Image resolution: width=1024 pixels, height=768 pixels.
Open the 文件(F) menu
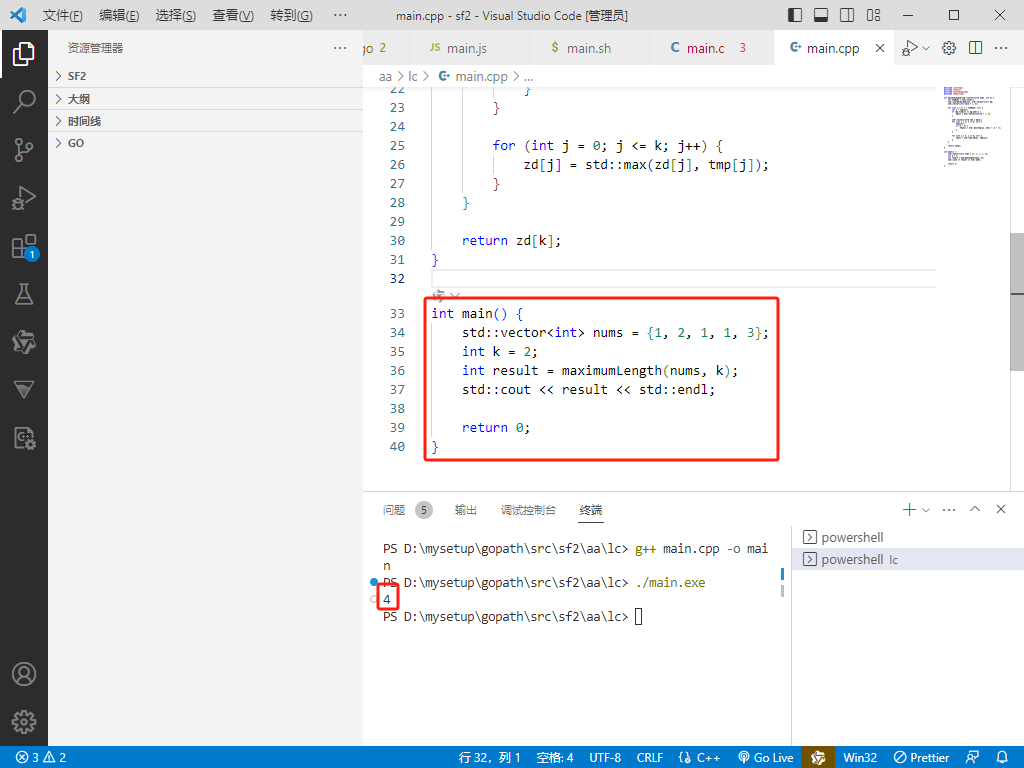pos(63,15)
